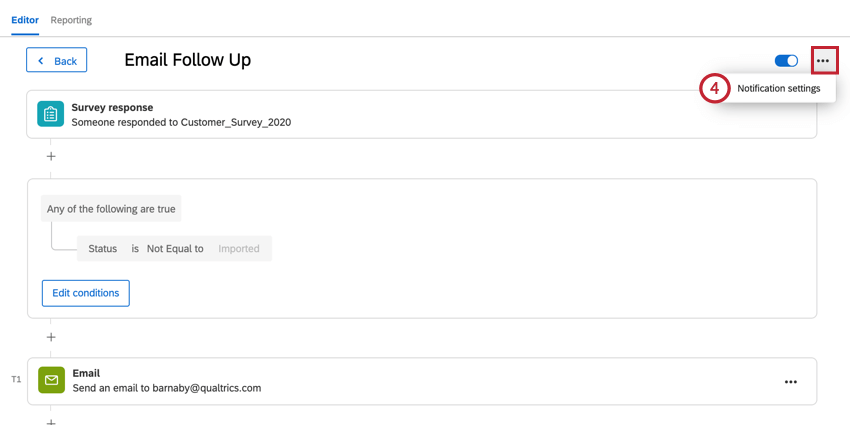Click plus icon below the conditions block
The height and width of the screenshot is (425, 850).
[51, 337]
